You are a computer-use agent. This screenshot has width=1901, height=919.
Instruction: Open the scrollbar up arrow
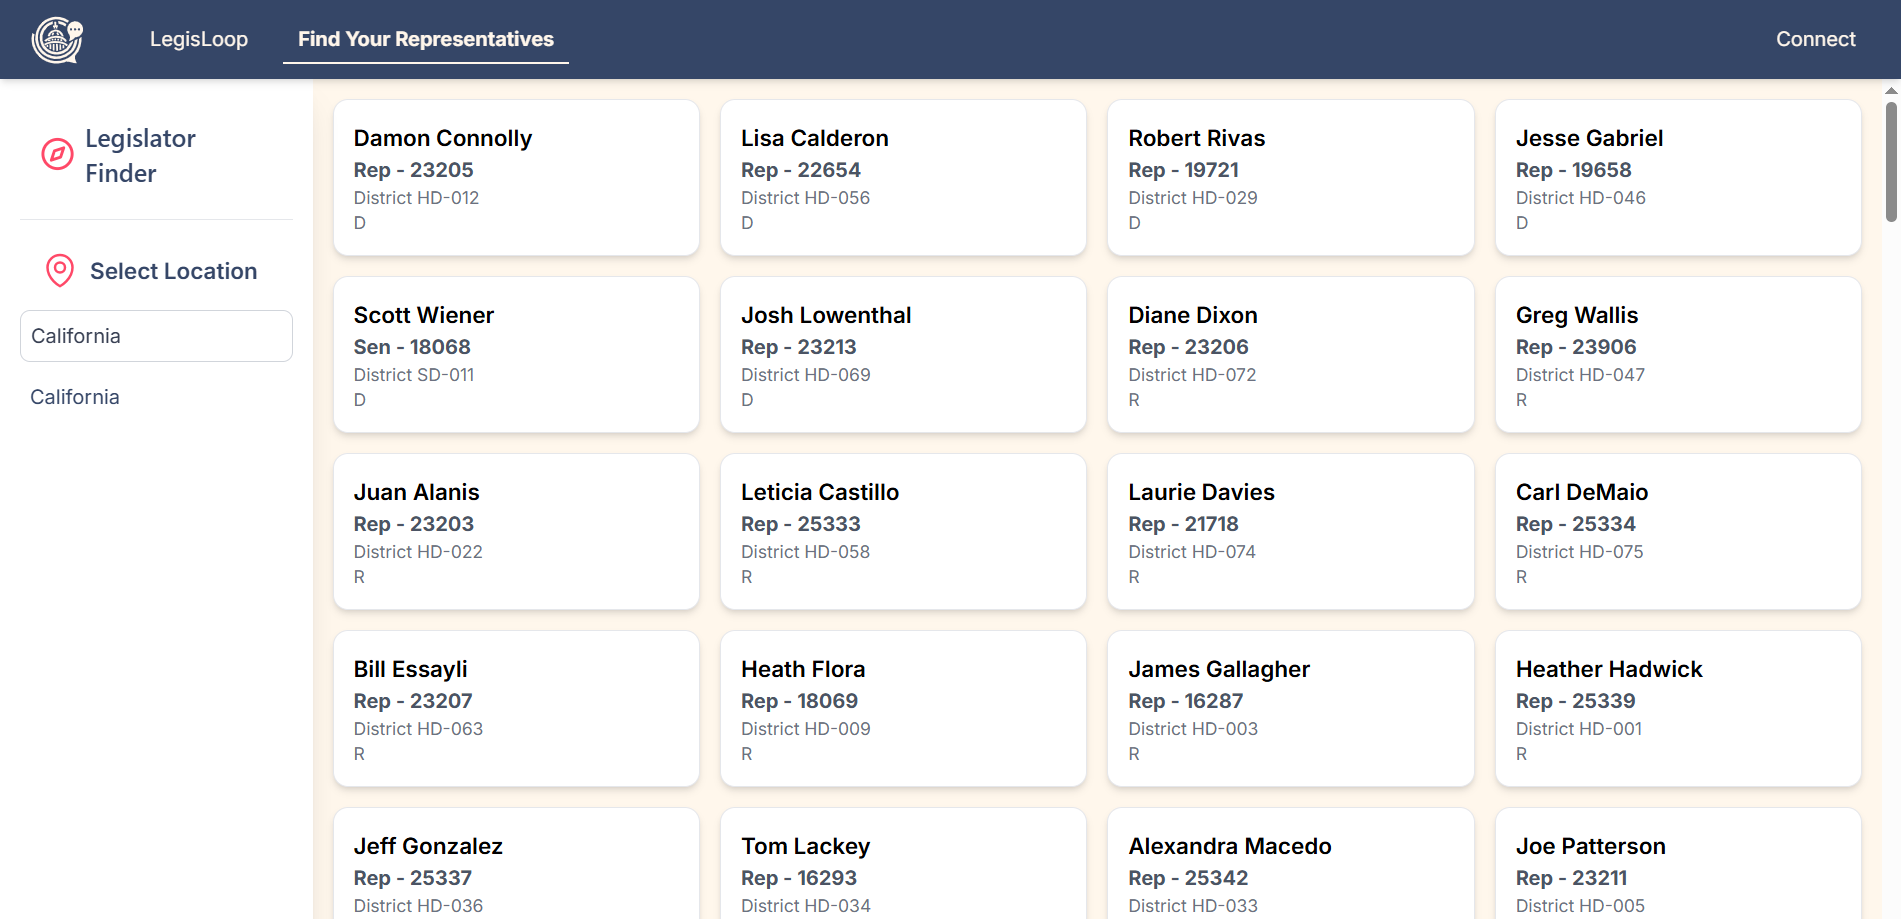coord(1891,90)
